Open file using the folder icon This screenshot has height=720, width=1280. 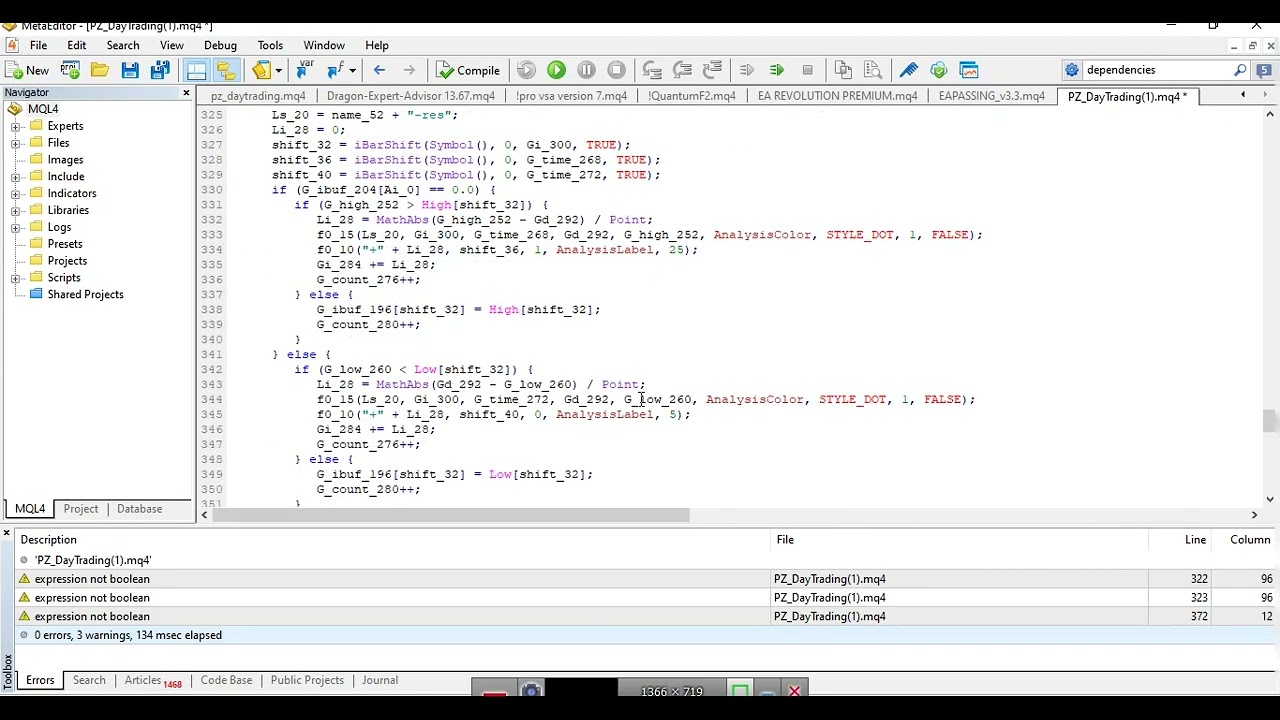tap(100, 70)
